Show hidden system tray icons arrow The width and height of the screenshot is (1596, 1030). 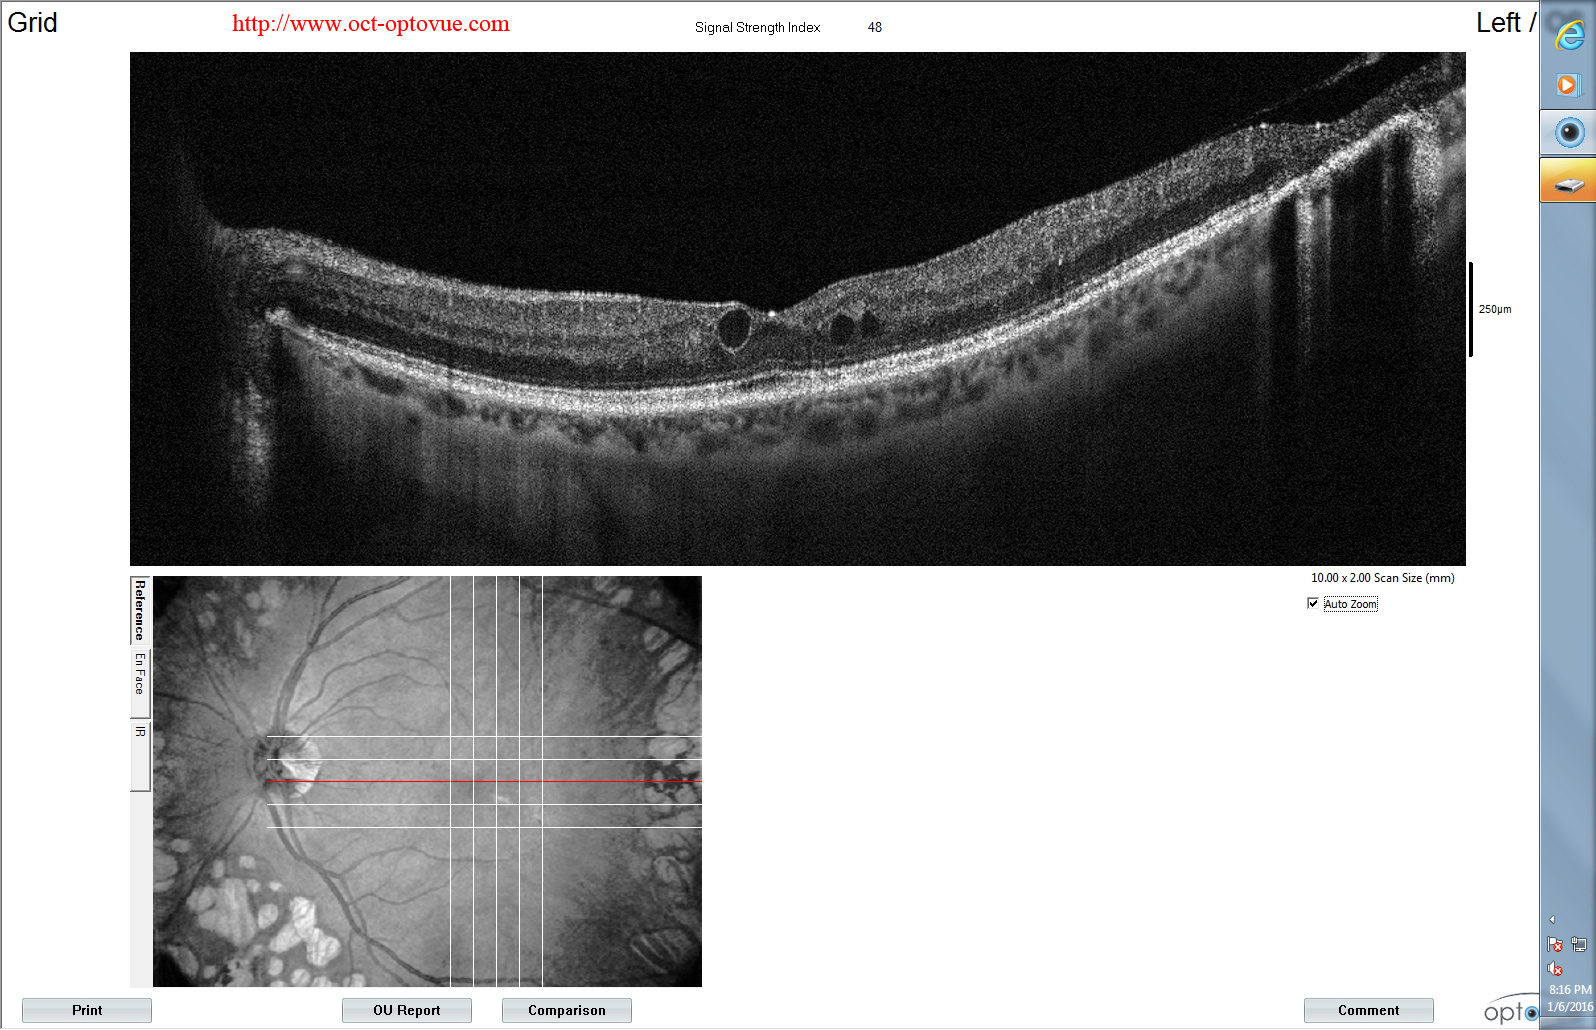1552,919
